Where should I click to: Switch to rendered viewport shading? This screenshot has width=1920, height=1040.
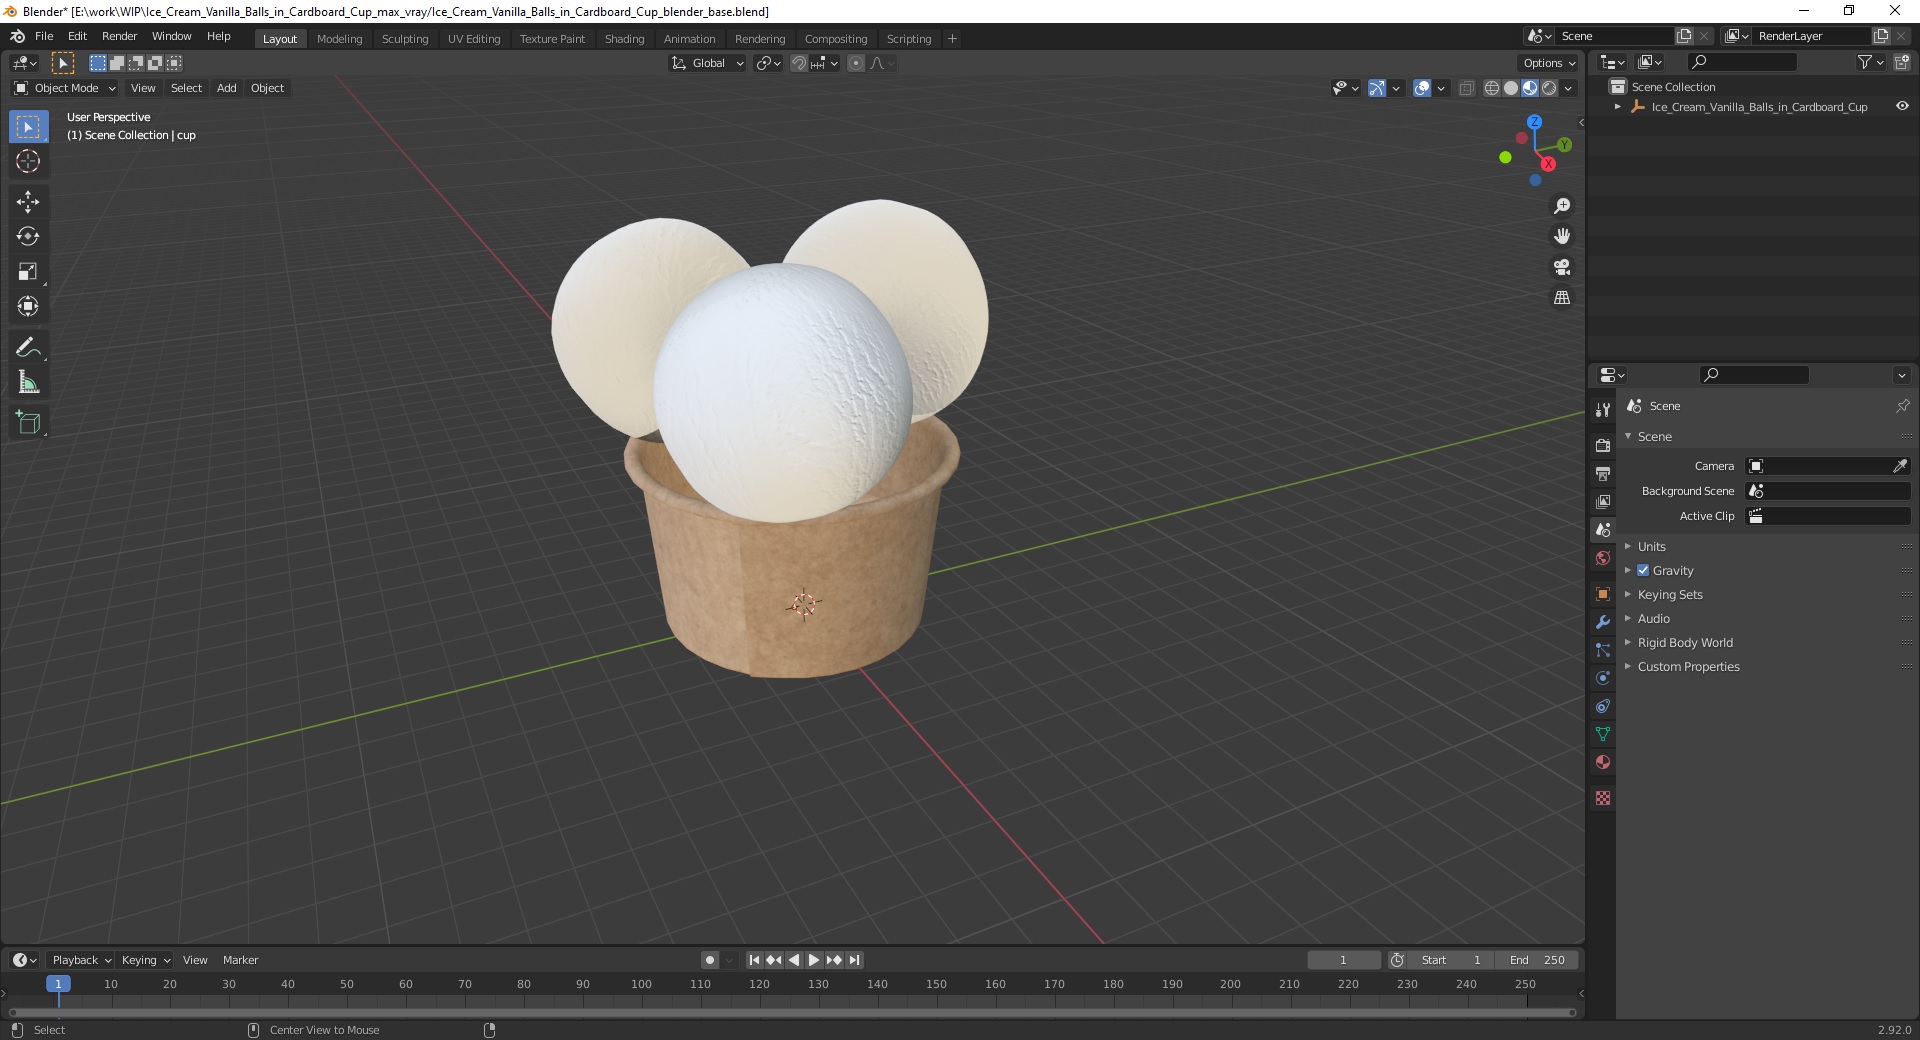pos(1549,88)
